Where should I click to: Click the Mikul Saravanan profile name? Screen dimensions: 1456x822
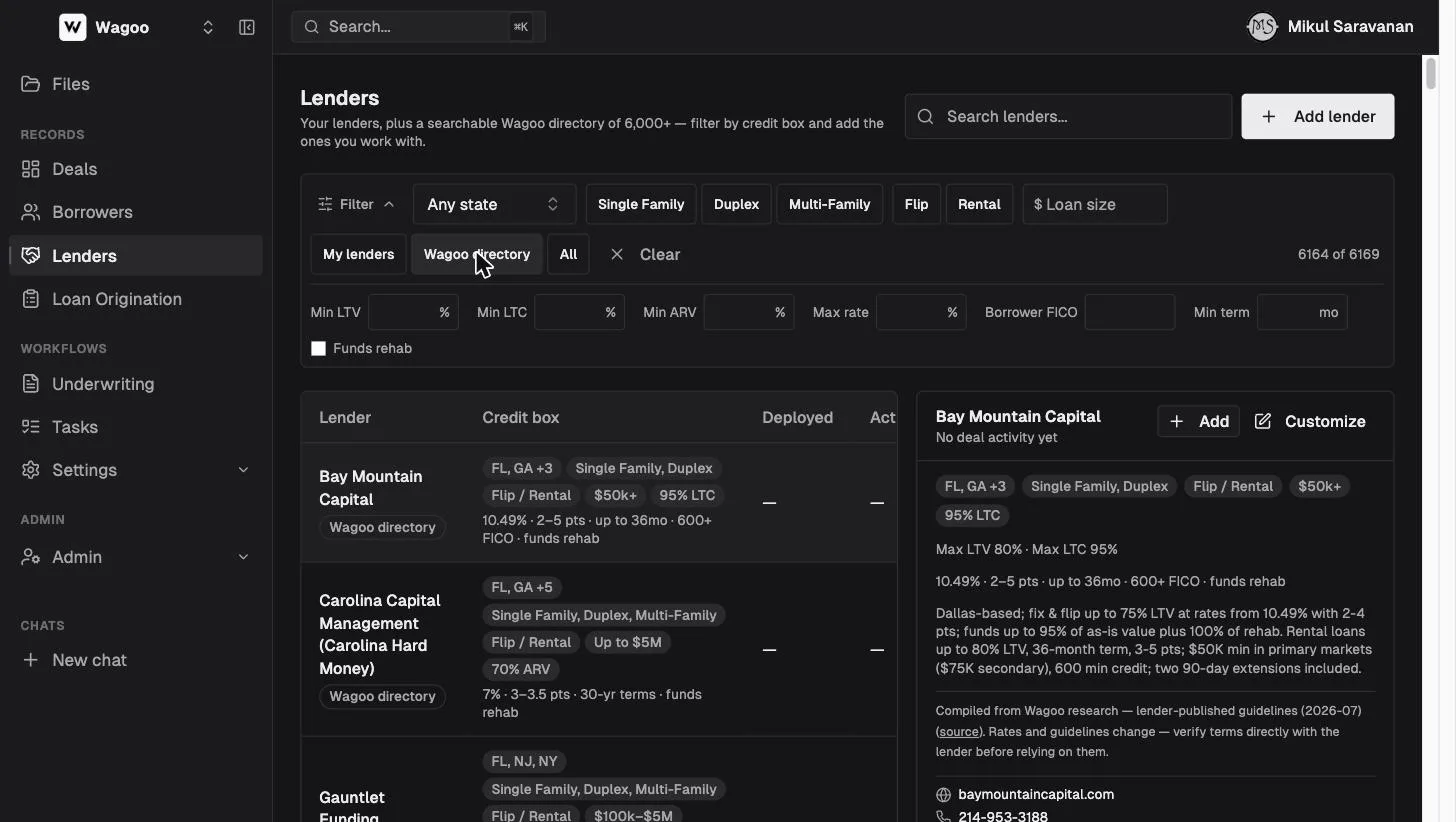pos(1351,27)
